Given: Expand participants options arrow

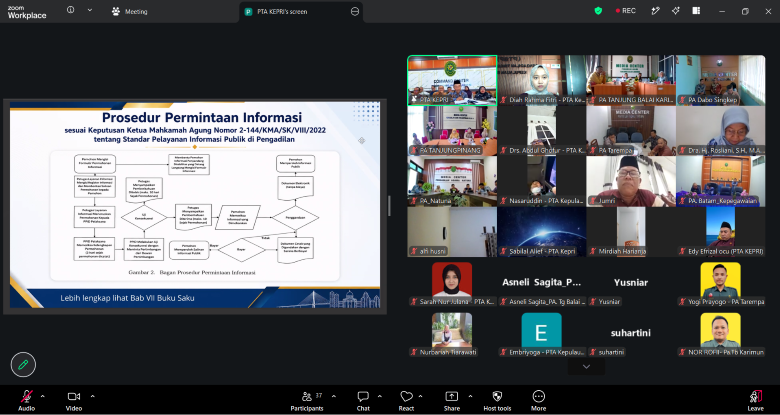Looking at the screenshot, I should tap(333, 397).
